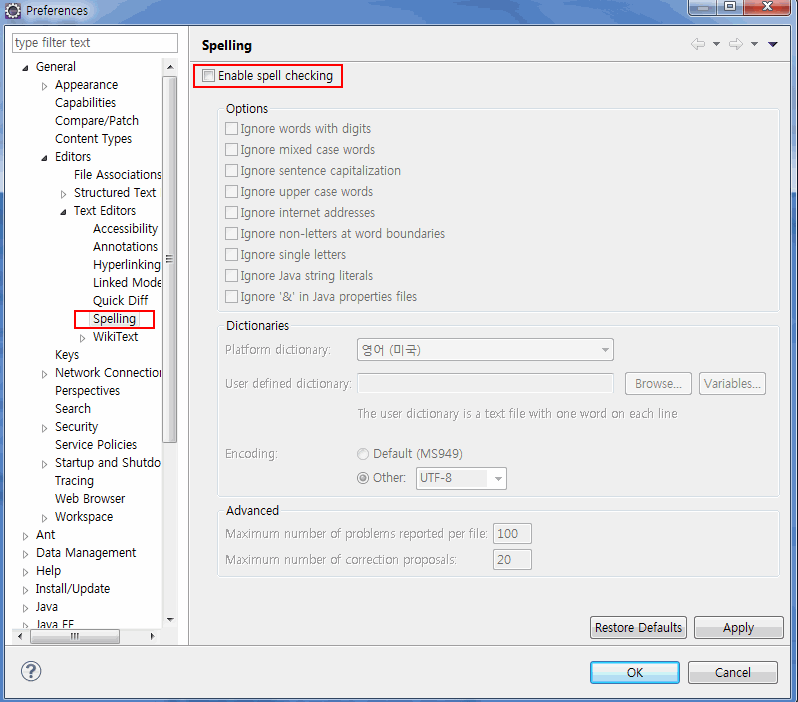Click the tree scroll down arrow
798x702 pixels.
[x=170, y=620]
